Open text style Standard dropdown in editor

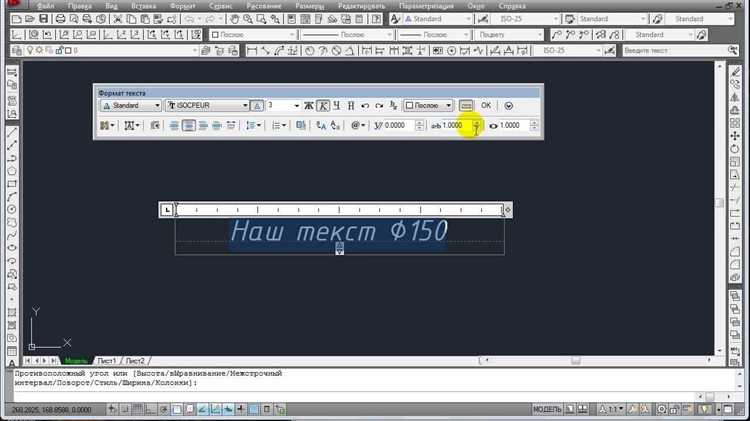pos(131,106)
